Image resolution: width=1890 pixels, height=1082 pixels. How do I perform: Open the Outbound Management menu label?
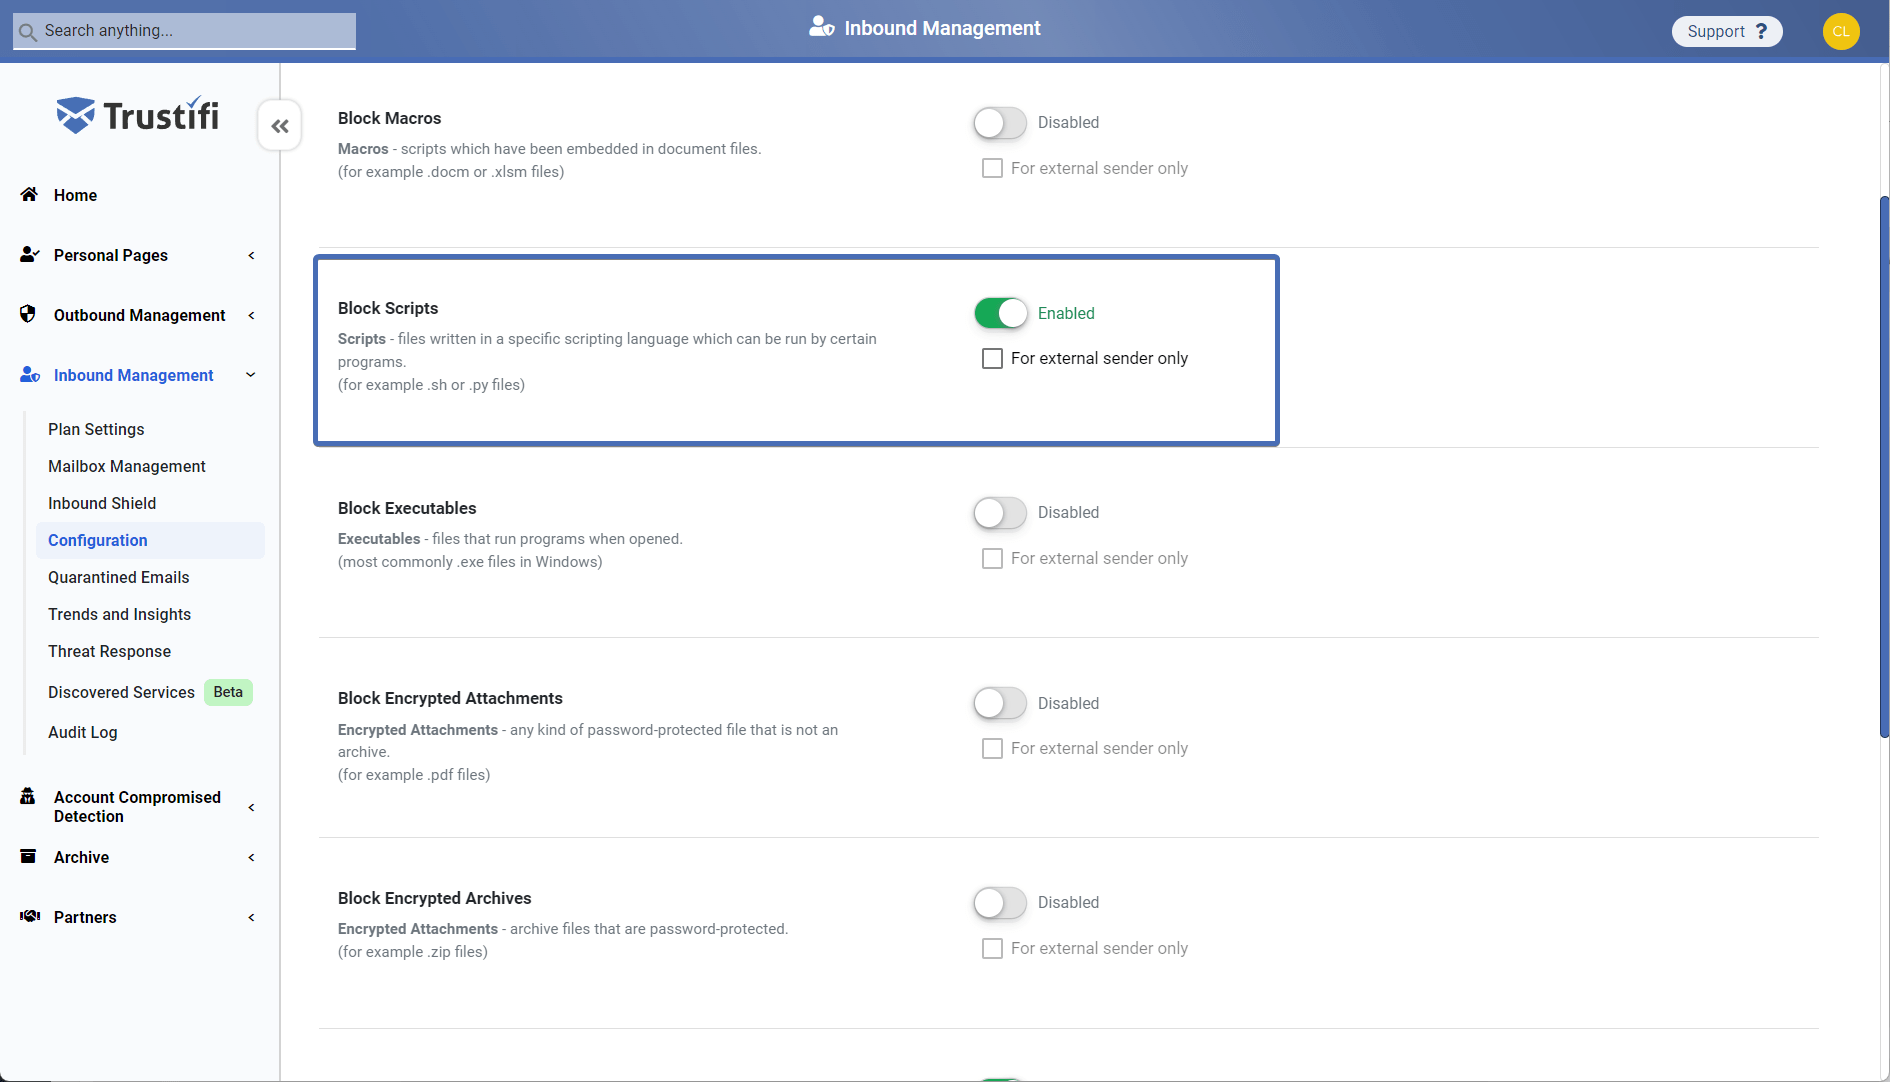point(140,315)
